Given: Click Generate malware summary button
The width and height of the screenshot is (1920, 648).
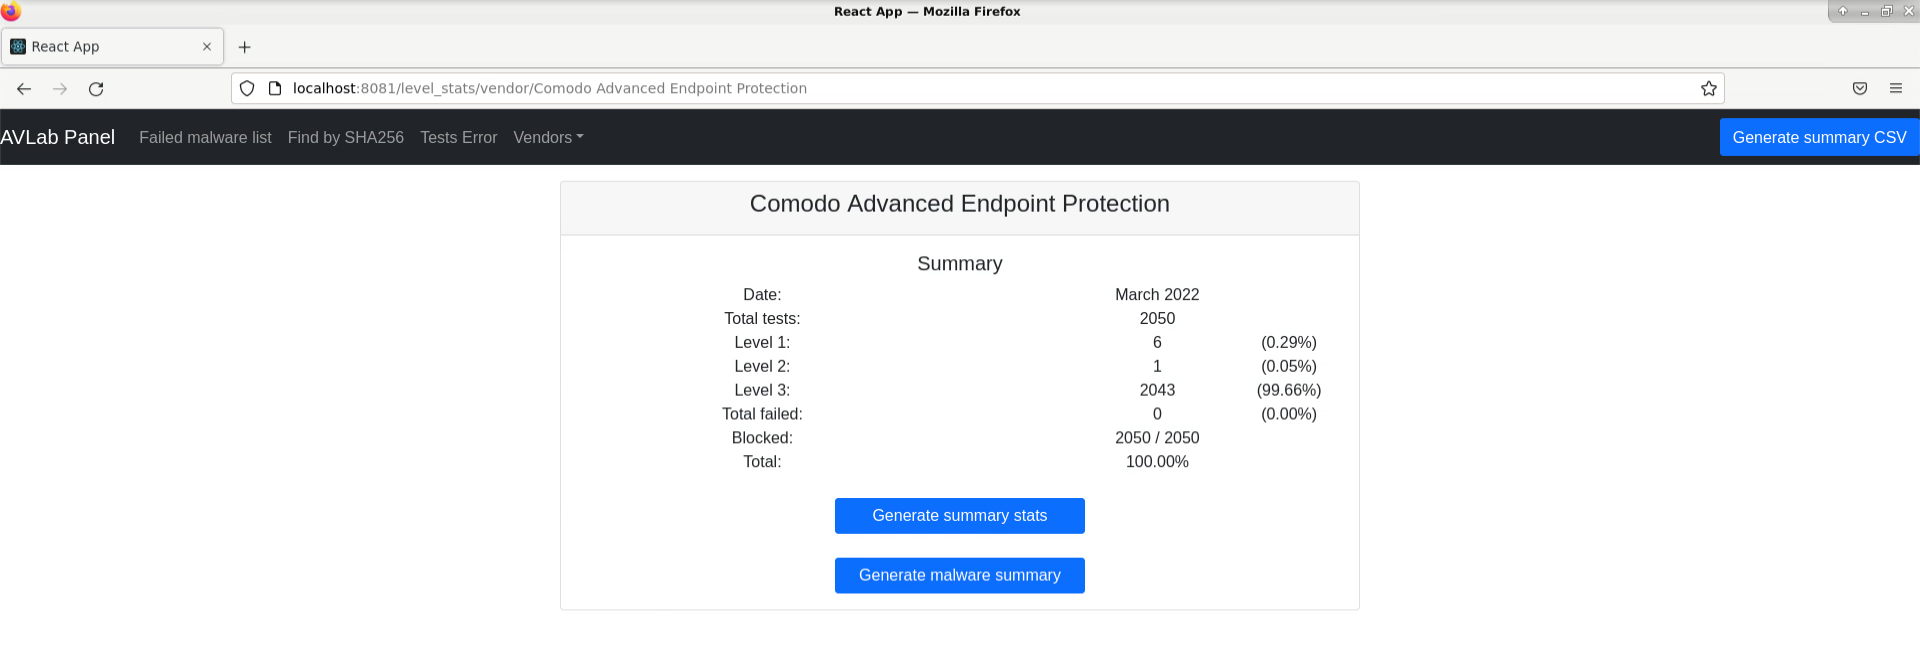Looking at the screenshot, I should 959,576.
